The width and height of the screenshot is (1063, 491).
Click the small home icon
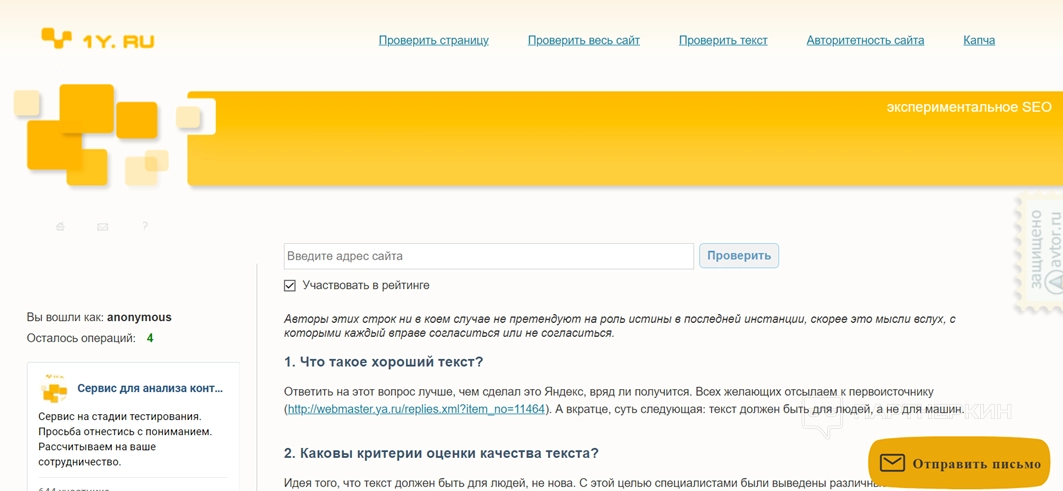click(x=60, y=227)
